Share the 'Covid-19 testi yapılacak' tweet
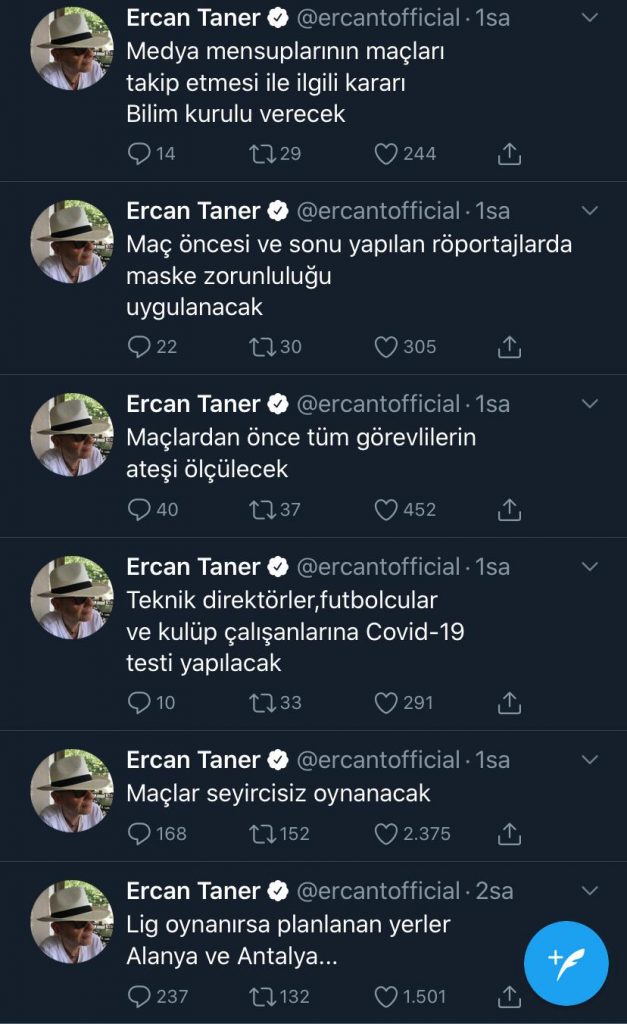The width and height of the screenshot is (627, 1024). pos(509,703)
